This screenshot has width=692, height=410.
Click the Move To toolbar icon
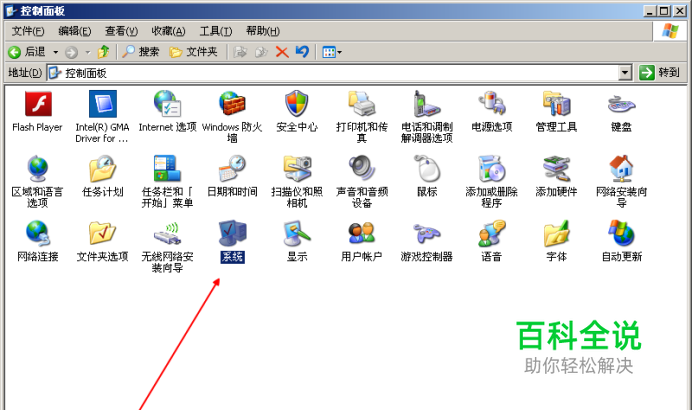240,52
